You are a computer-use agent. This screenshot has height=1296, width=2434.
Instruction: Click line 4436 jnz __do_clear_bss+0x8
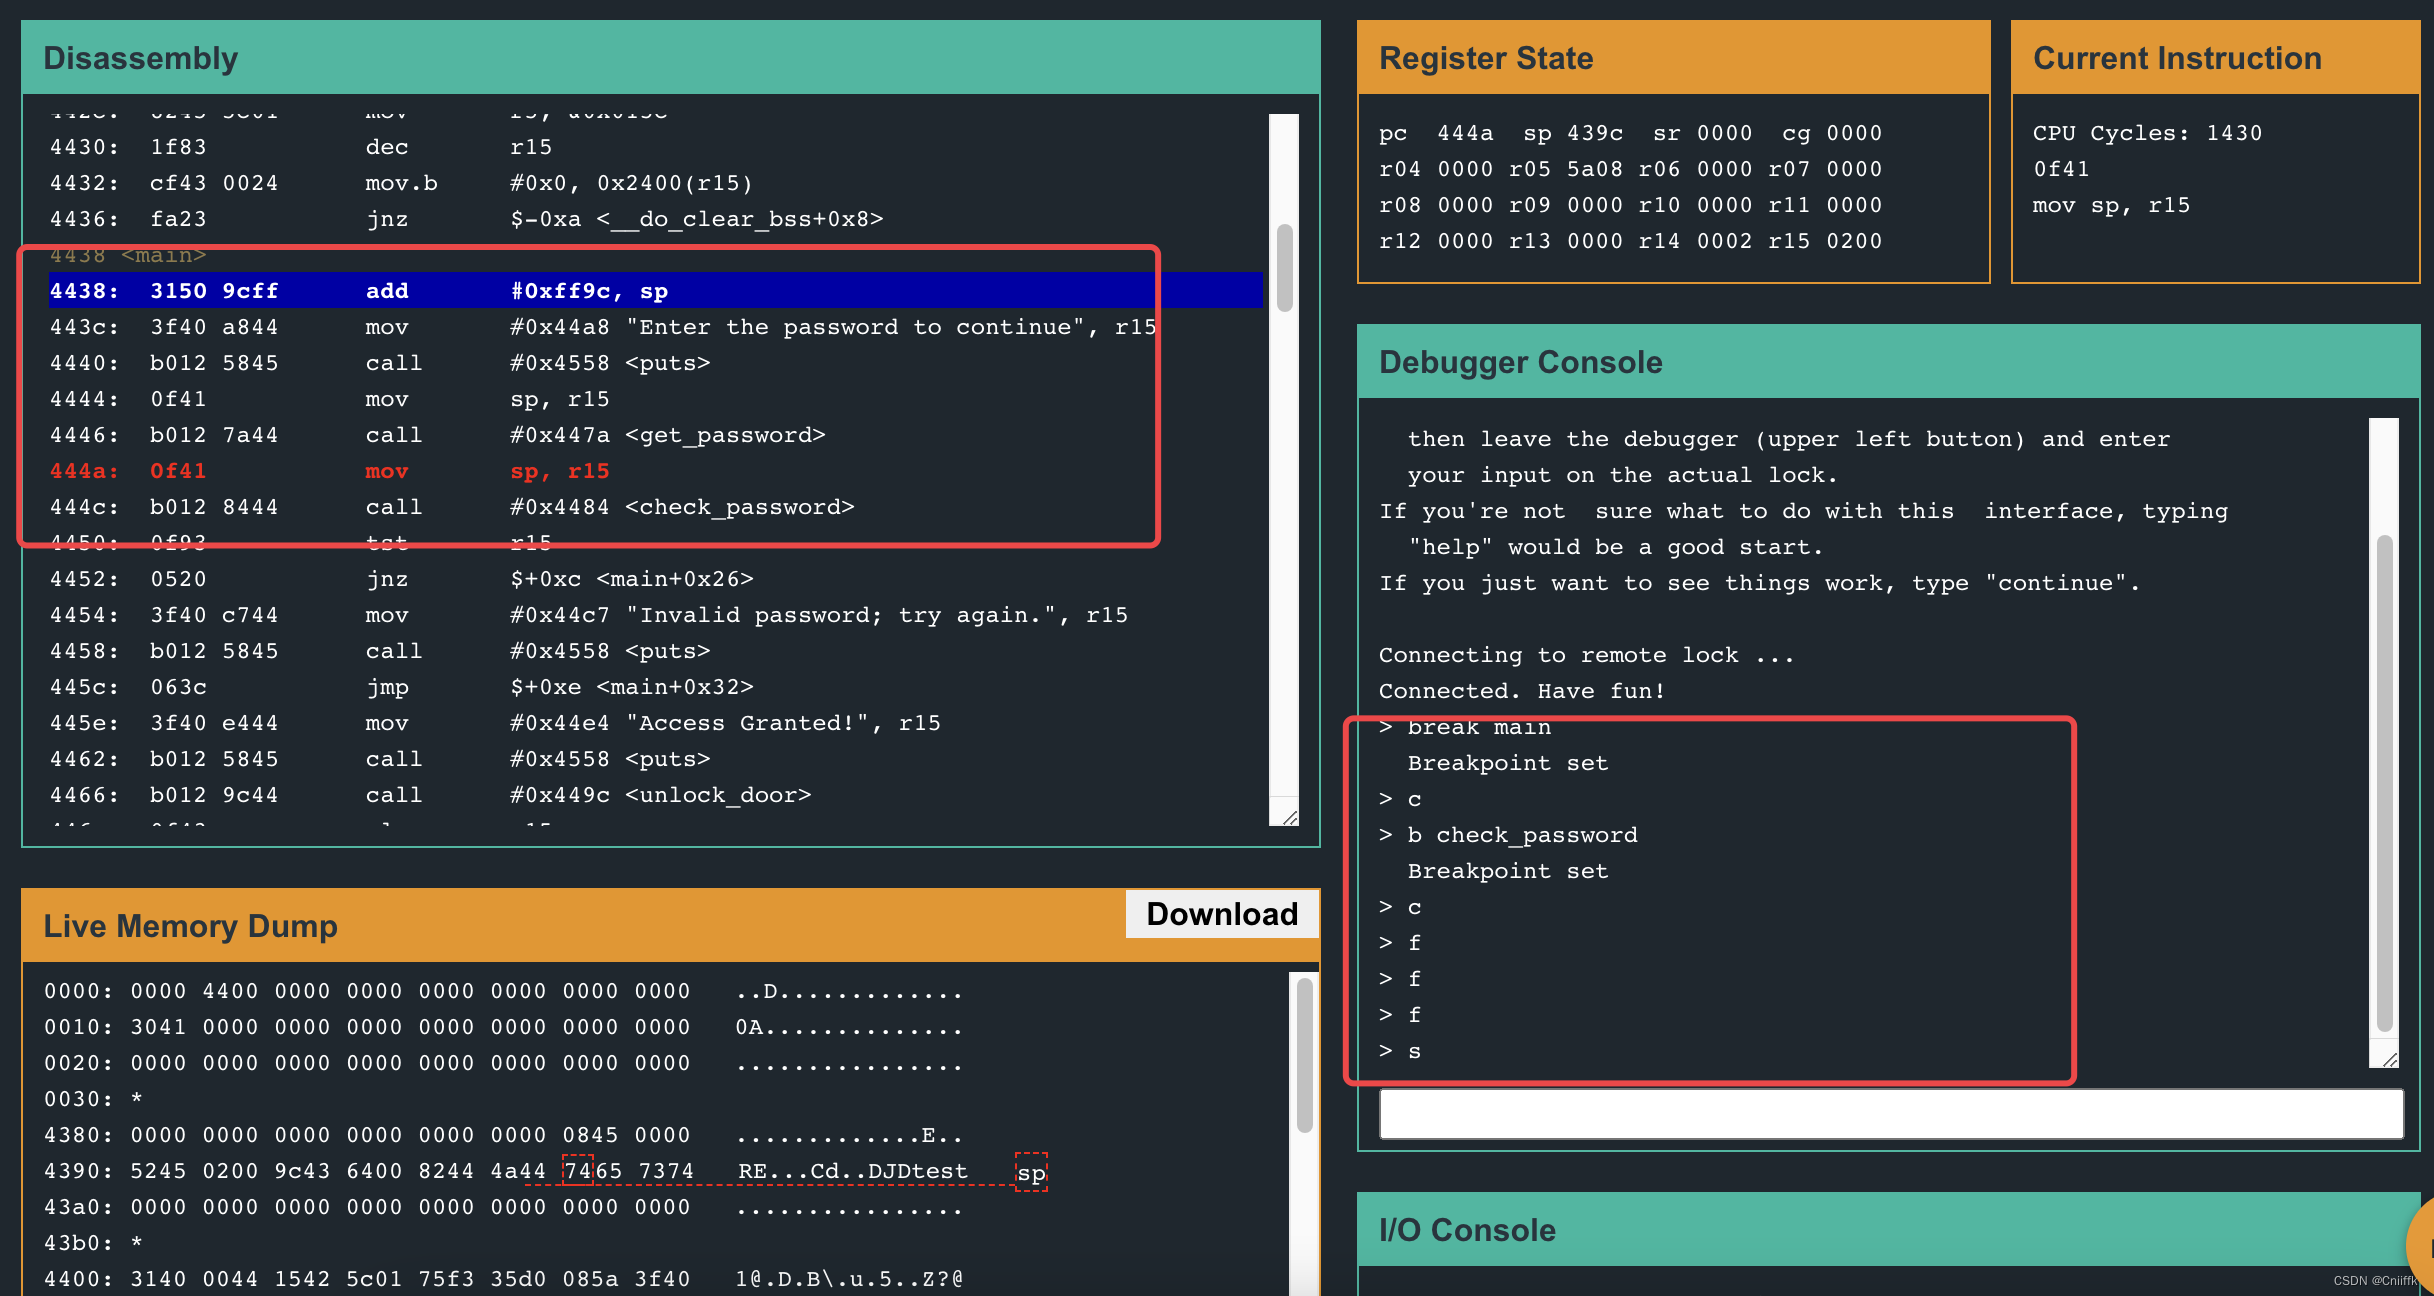[x=467, y=219]
